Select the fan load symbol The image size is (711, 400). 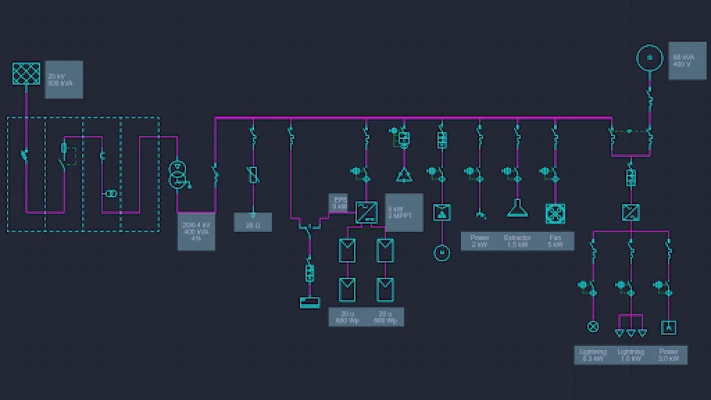tap(555, 214)
